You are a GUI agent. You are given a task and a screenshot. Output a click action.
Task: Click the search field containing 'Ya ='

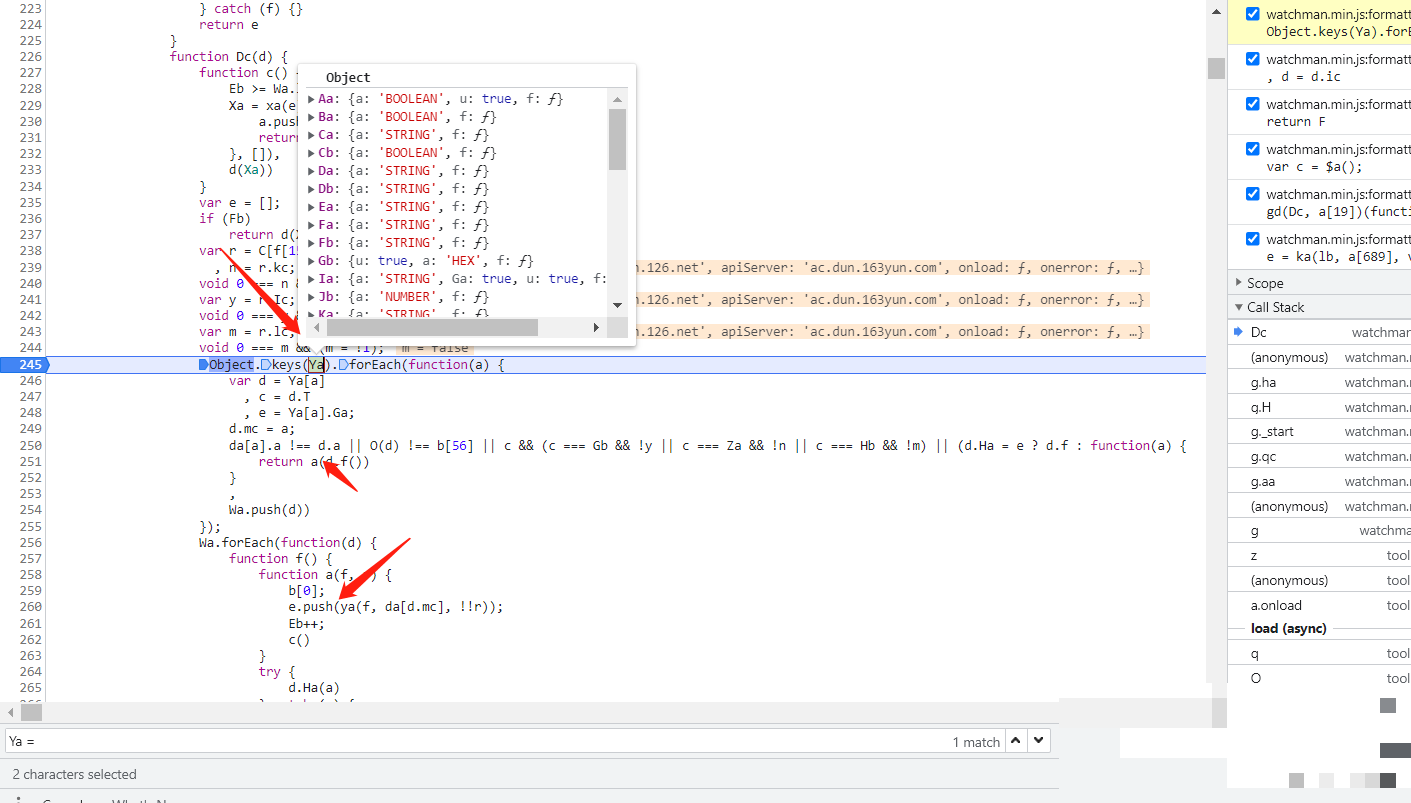click(470, 742)
